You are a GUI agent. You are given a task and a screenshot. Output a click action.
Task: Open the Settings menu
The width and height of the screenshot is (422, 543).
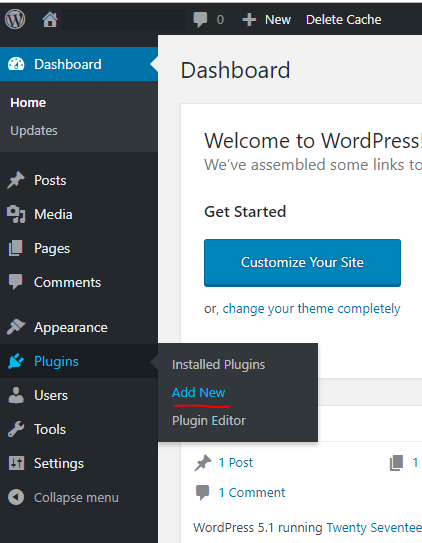59,464
